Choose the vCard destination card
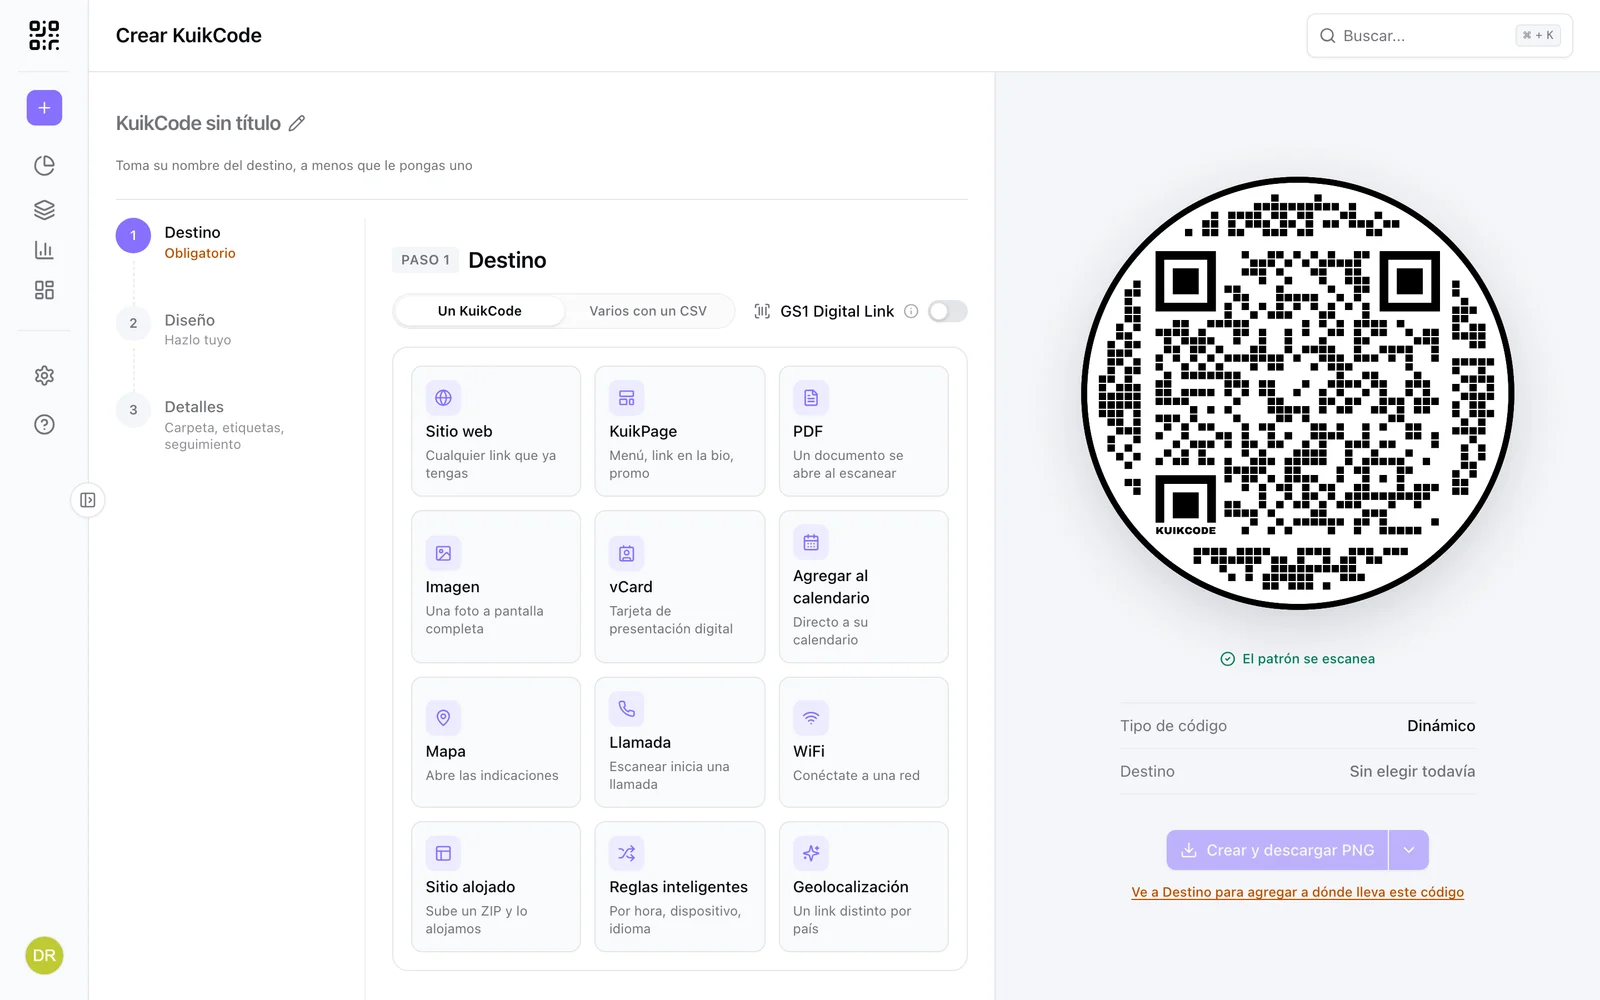Viewport: 1600px width, 1000px height. tap(680, 587)
